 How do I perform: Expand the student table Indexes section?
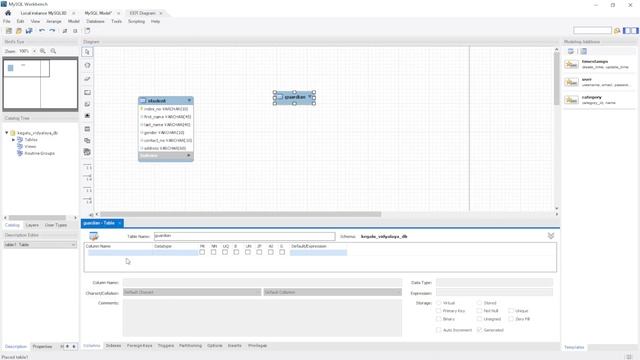[x=188, y=156]
